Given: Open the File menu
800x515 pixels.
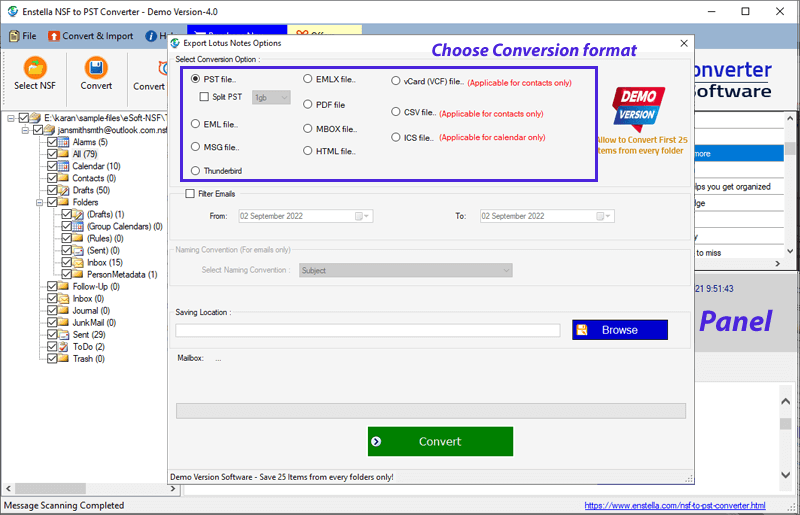Looking at the screenshot, I should [23, 36].
